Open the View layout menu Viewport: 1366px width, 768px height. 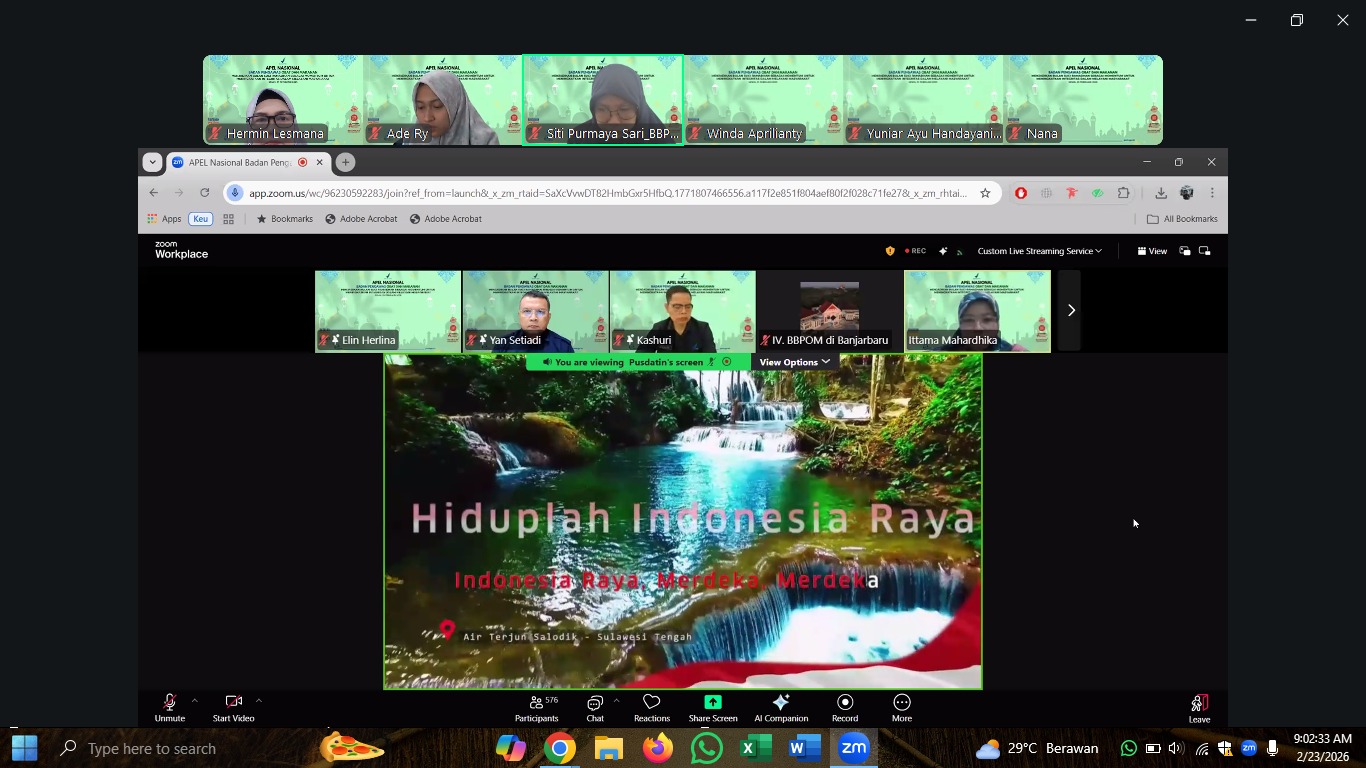pos(1151,251)
